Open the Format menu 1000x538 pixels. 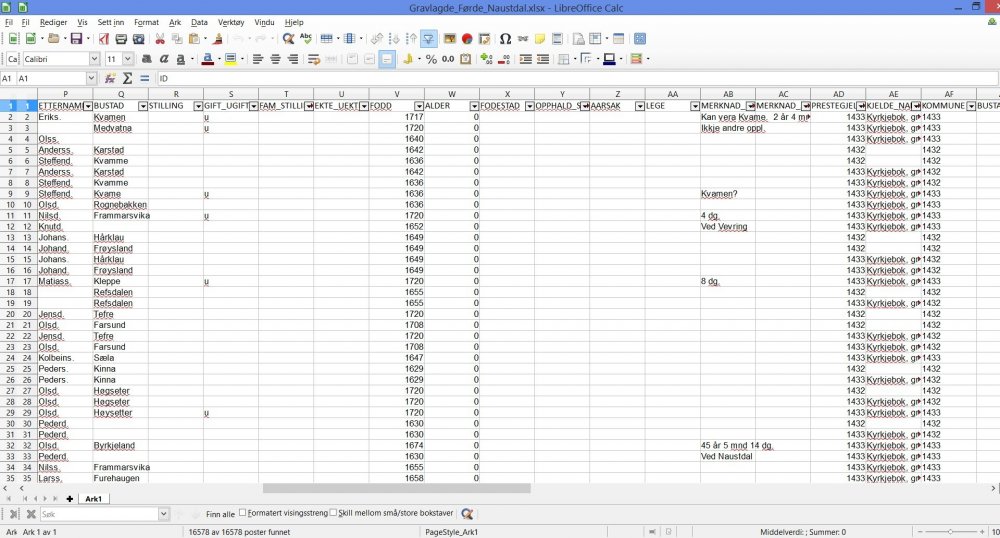[146, 21]
